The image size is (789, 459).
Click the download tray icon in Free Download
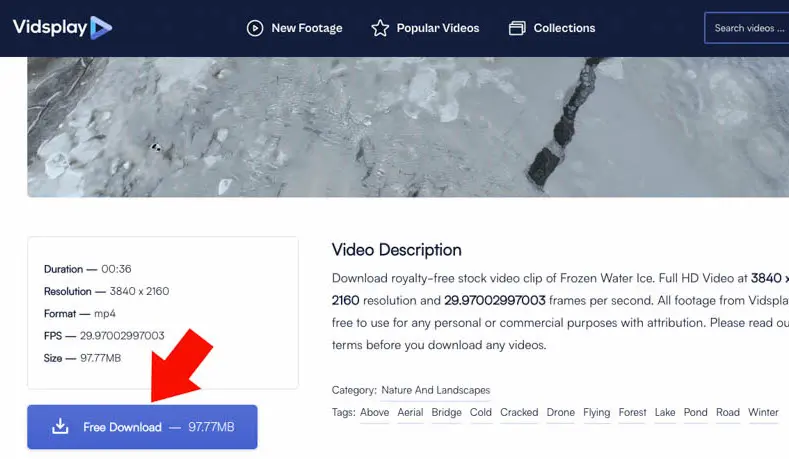point(60,426)
